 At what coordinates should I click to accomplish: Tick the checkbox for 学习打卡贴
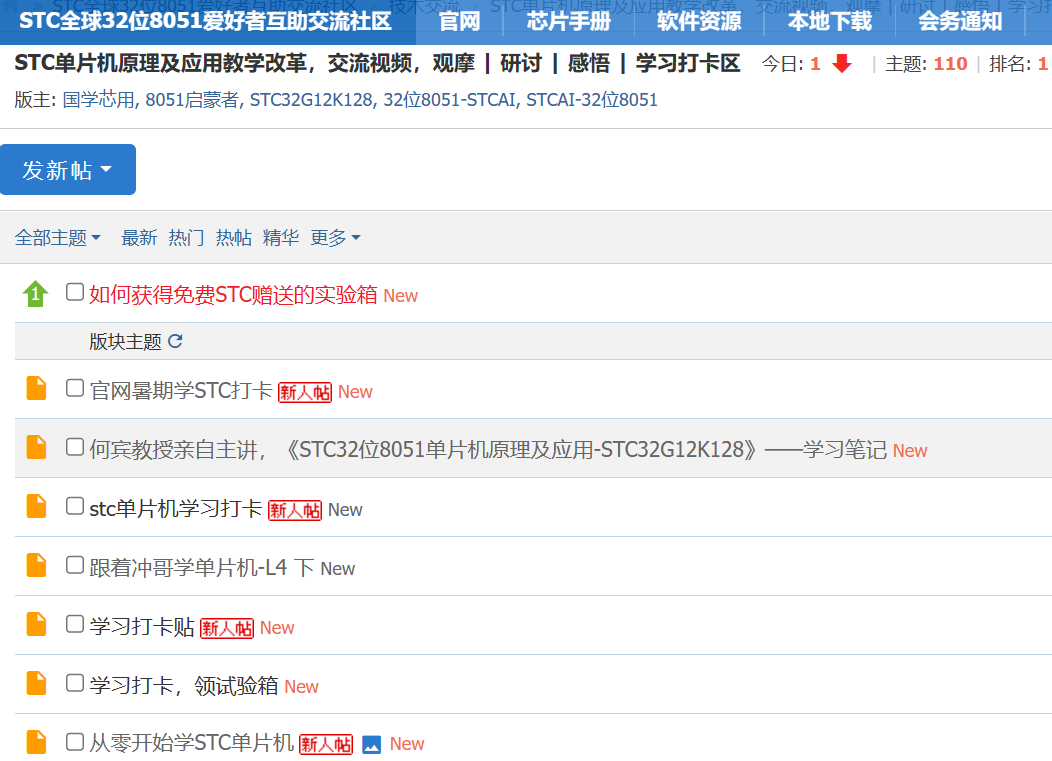[75, 624]
